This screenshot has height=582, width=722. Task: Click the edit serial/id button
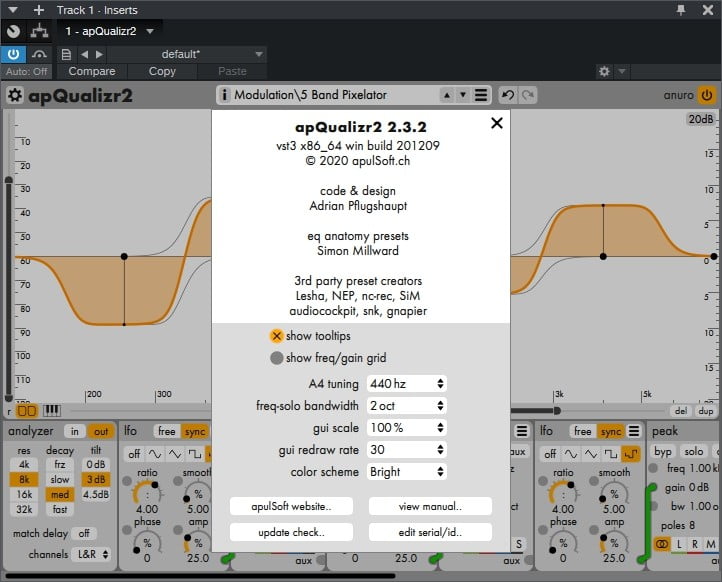point(430,532)
